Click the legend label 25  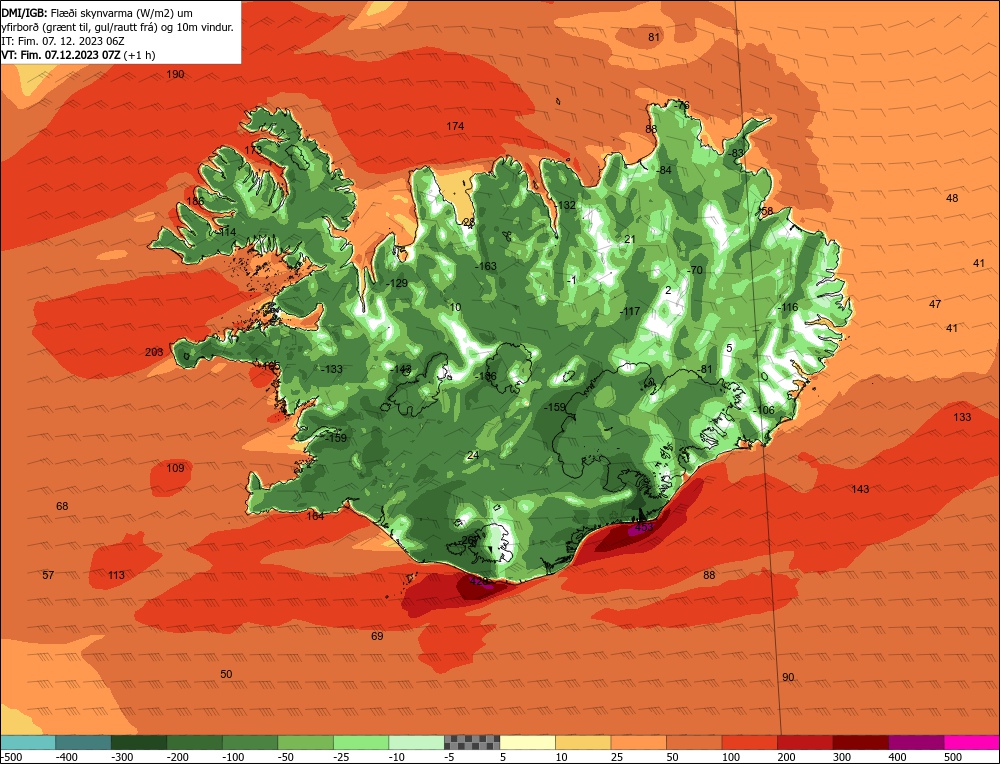click(617, 757)
